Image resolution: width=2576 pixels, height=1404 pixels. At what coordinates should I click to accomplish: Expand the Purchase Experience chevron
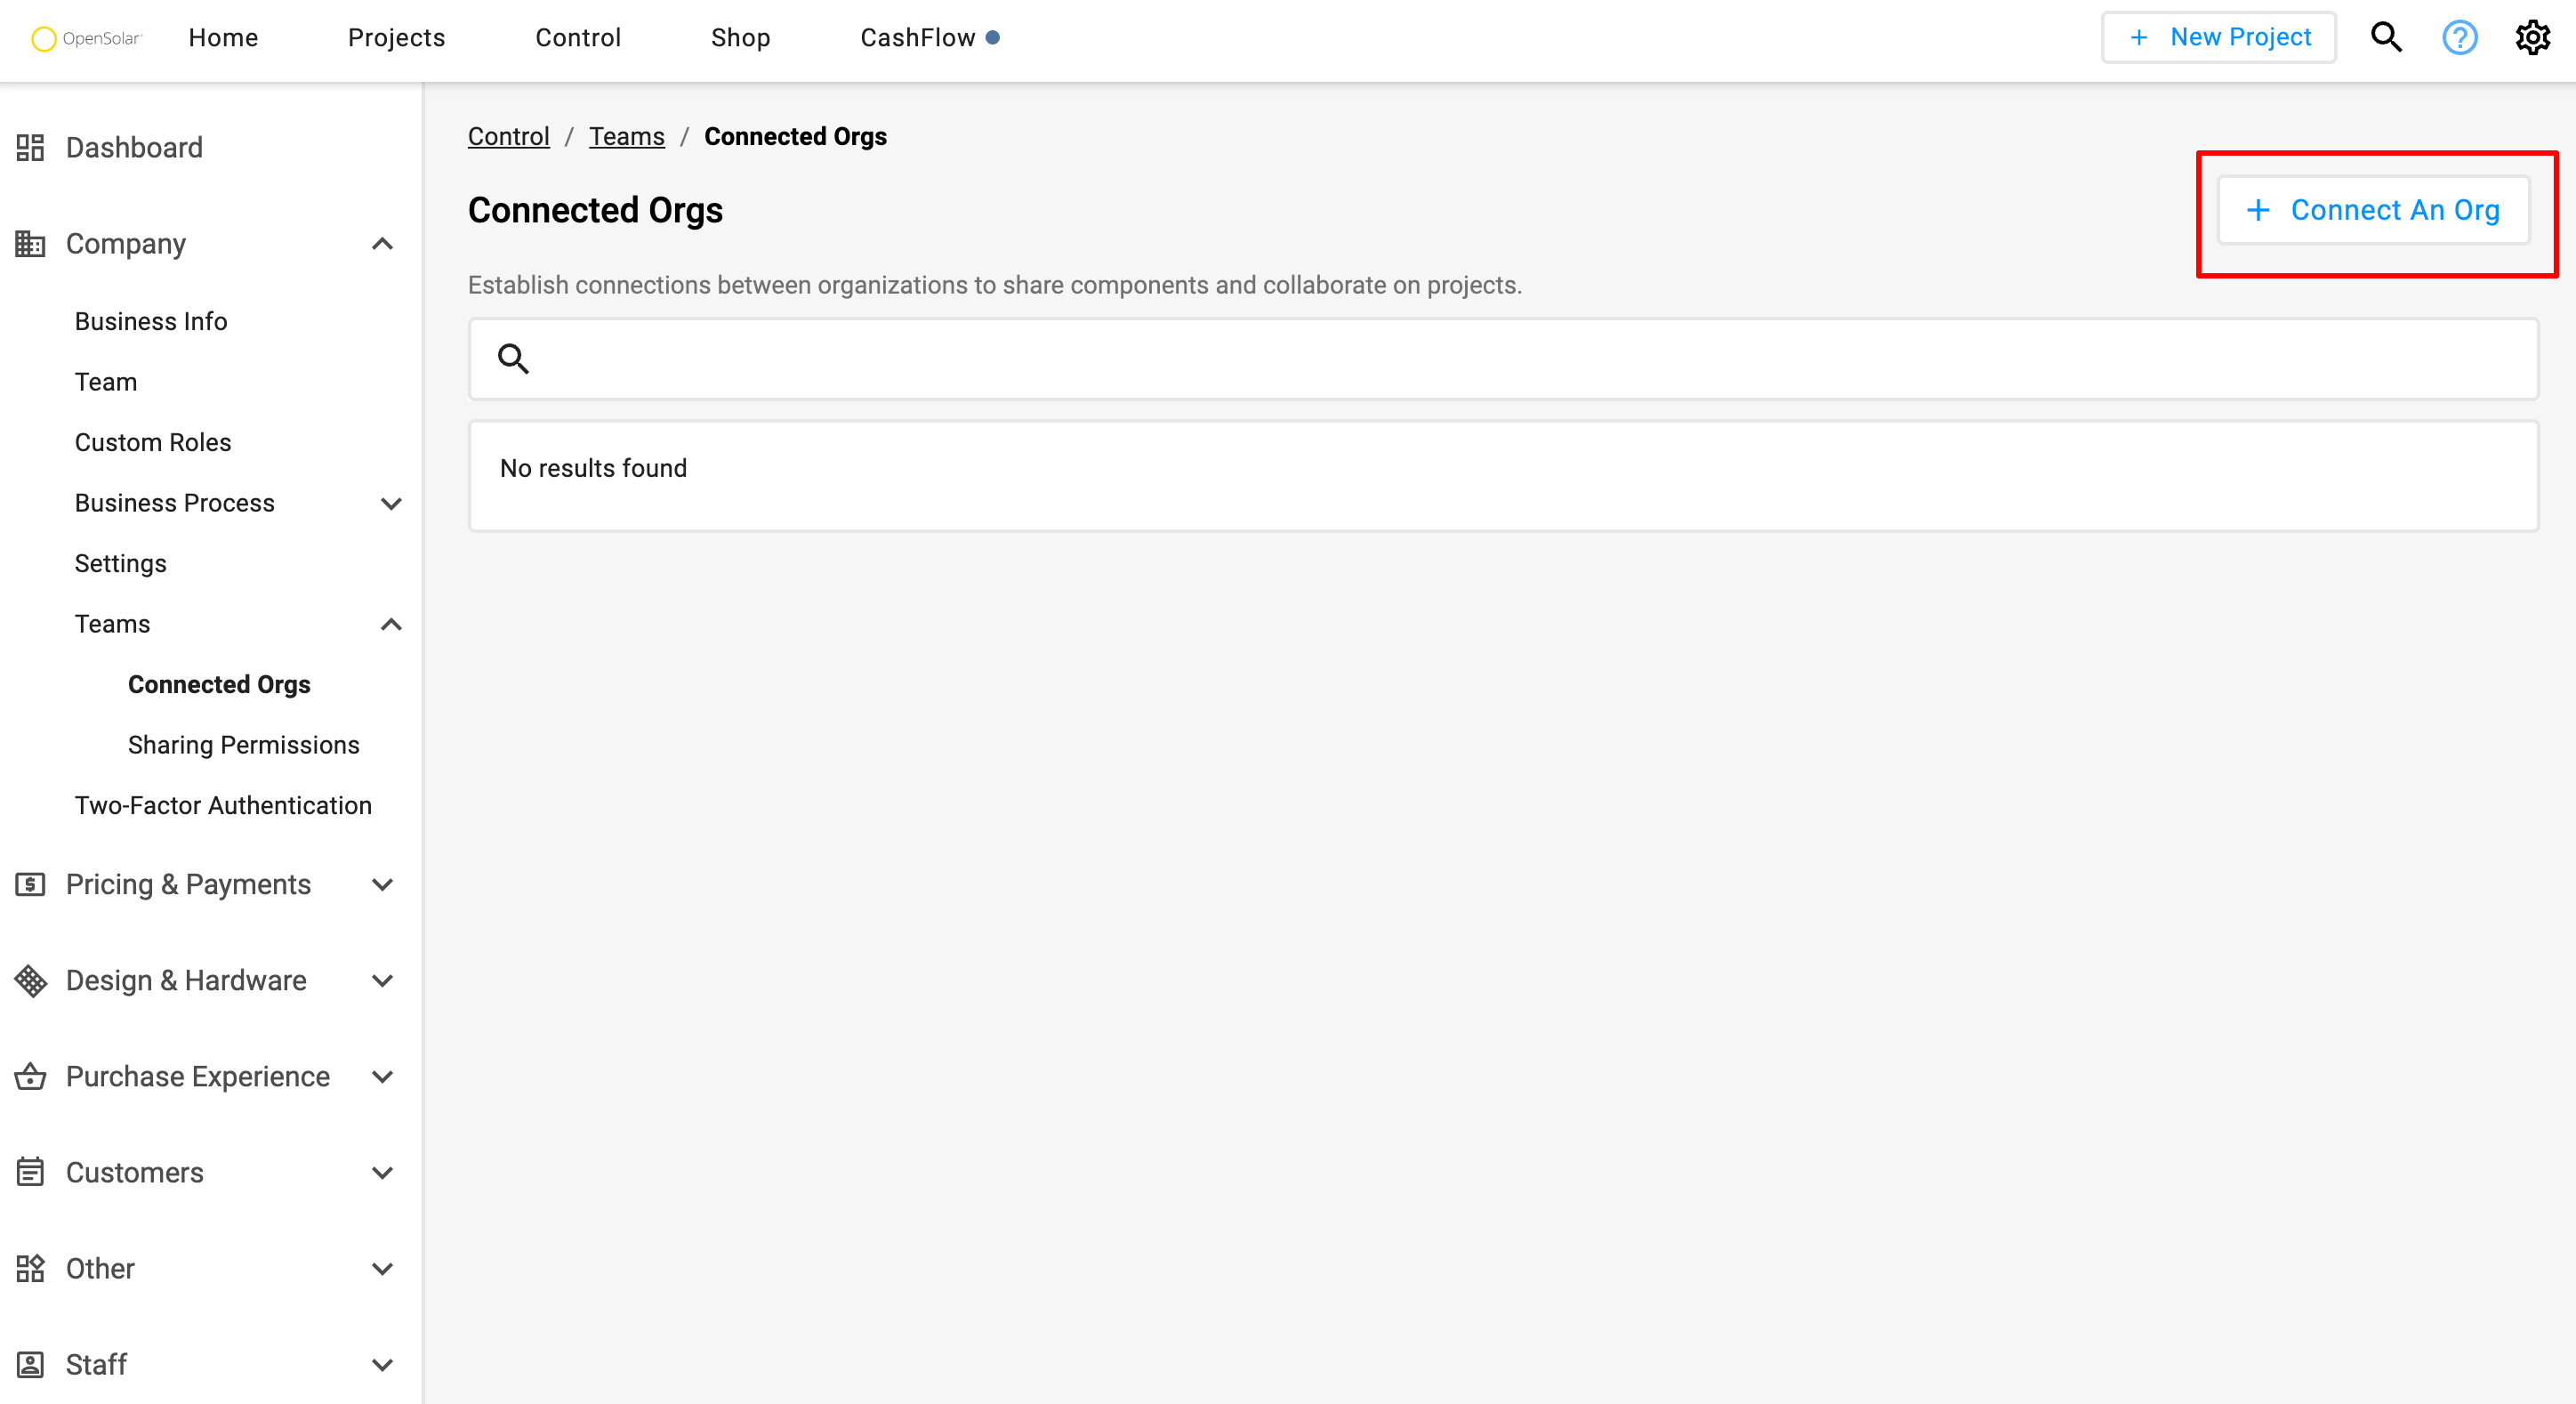click(x=382, y=1076)
